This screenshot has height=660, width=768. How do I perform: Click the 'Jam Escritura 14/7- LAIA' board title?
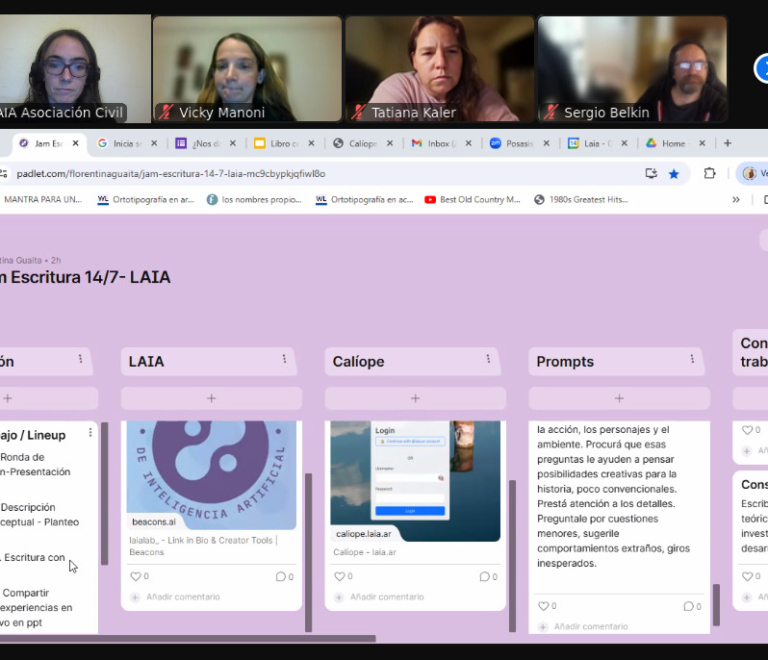point(85,278)
